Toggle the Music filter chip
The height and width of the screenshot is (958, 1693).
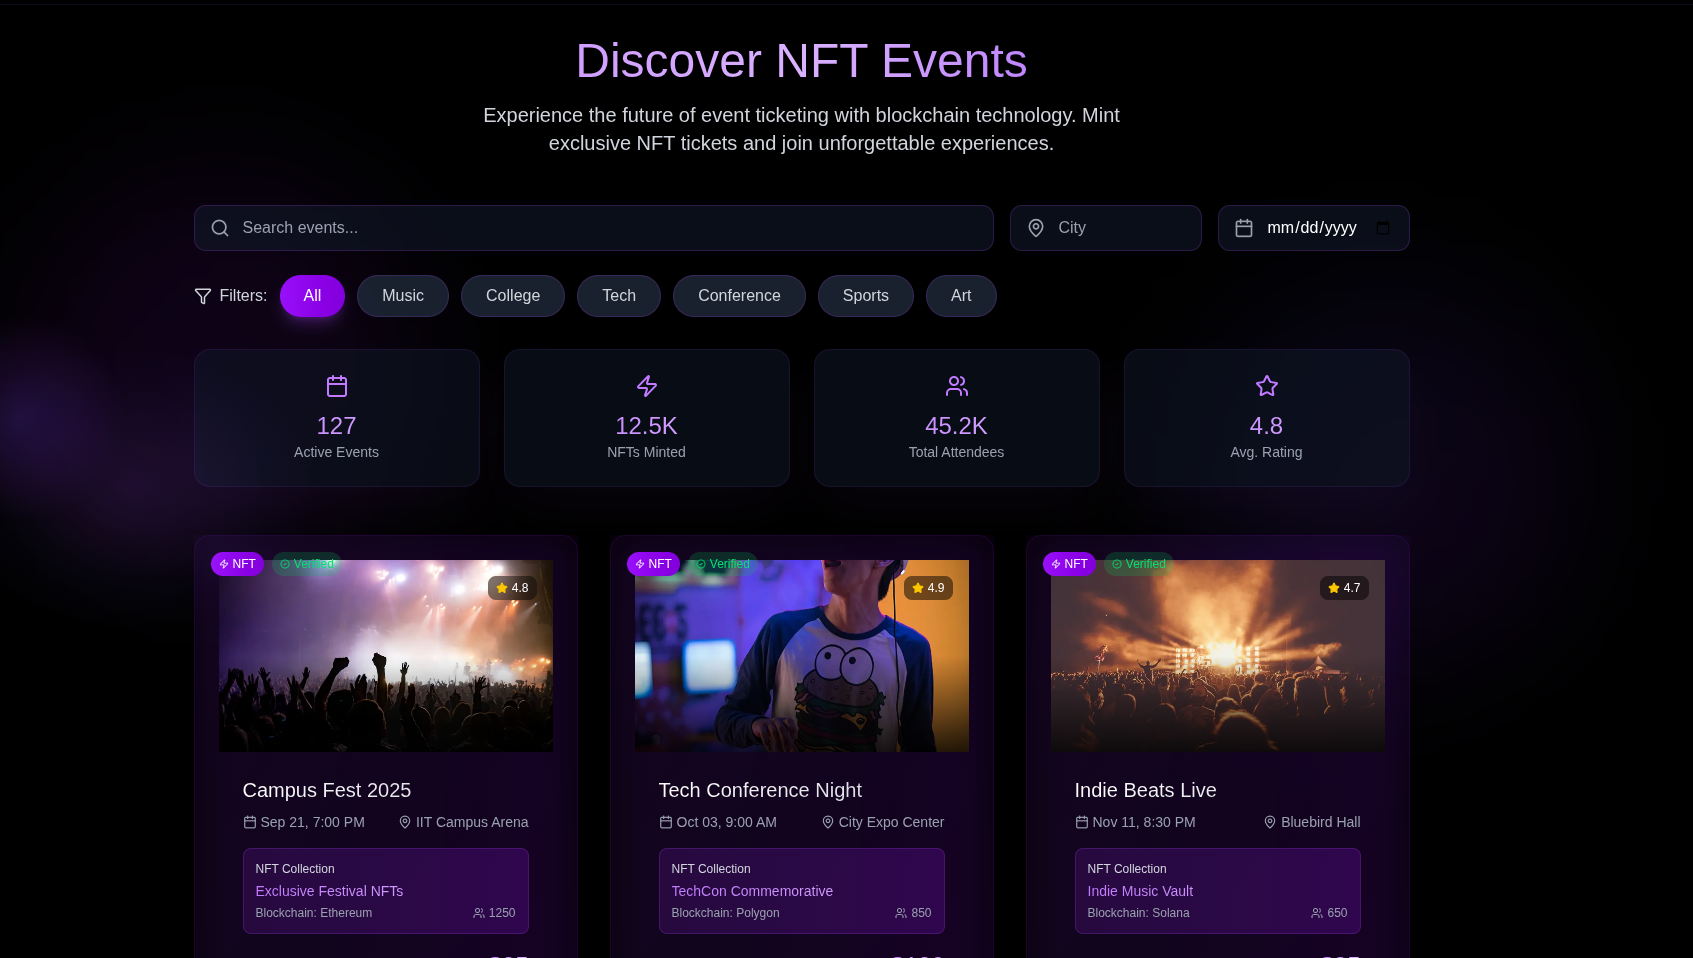click(403, 296)
